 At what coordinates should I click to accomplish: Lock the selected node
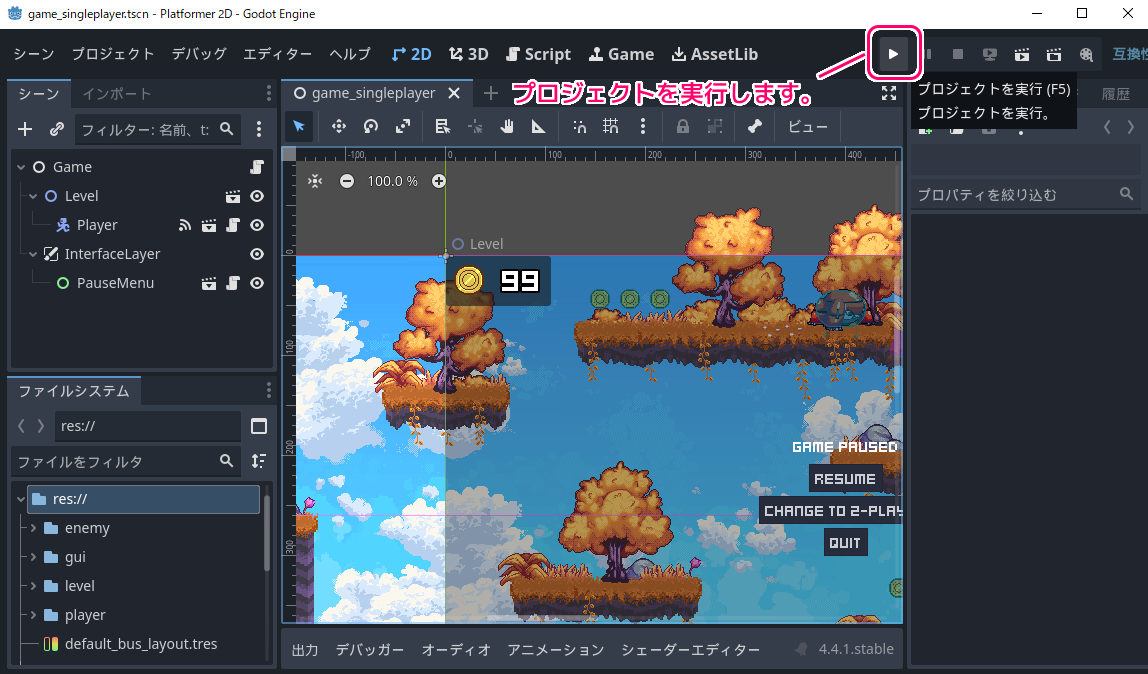[682, 127]
